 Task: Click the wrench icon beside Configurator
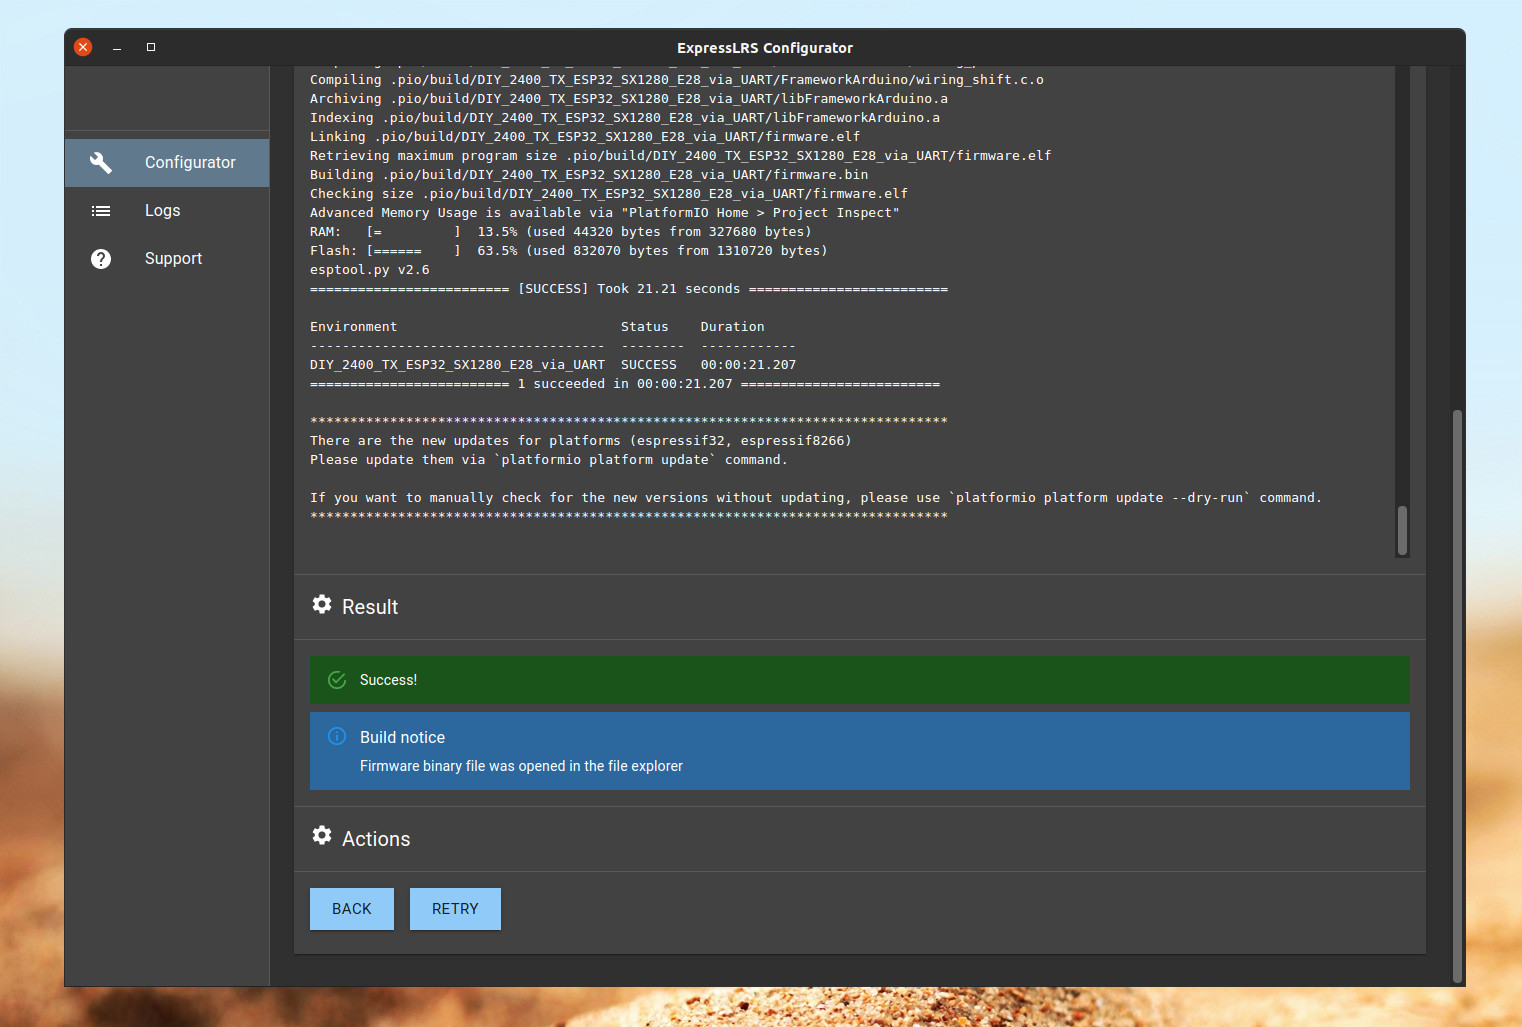coord(101,163)
